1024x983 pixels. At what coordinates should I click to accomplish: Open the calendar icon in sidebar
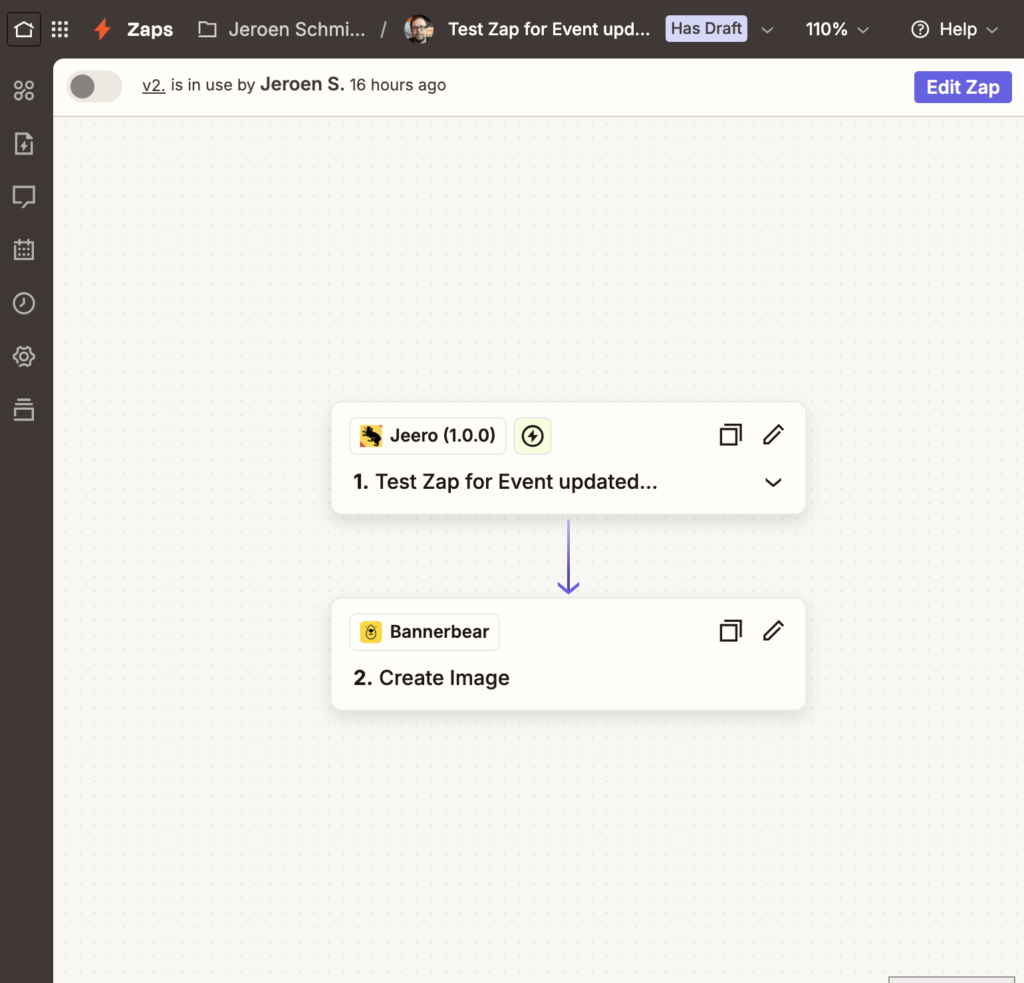pyautogui.click(x=24, y=250)
